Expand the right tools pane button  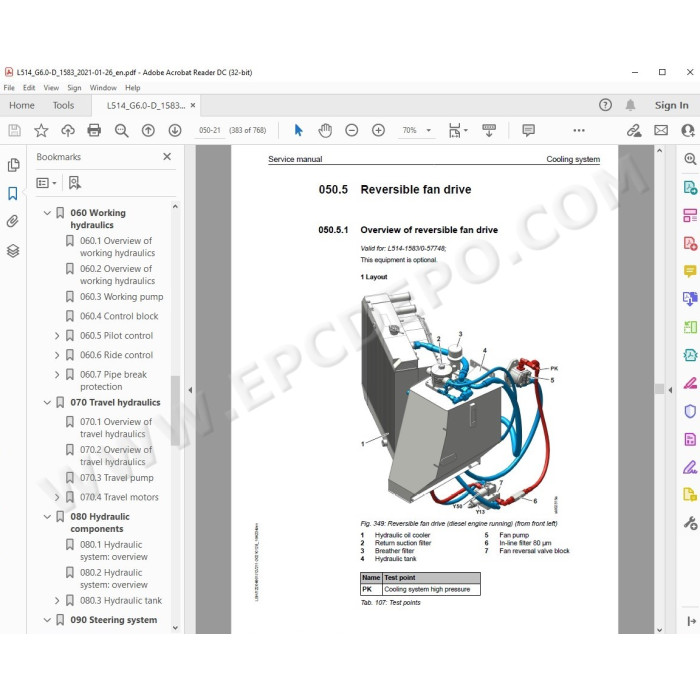point(692,621)
